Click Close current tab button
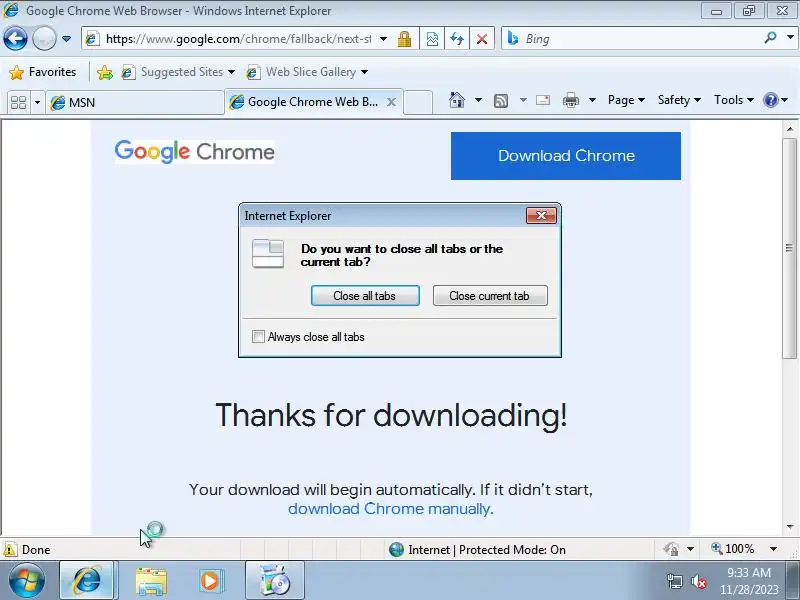 click(490, 296)
